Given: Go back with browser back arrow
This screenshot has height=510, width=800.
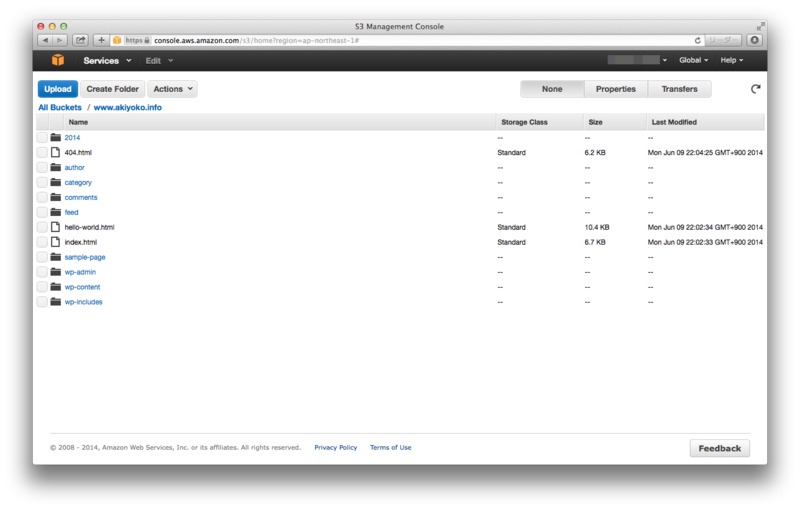Looking at the screenshot, I should pyautogui.click(x=45, y=40).
